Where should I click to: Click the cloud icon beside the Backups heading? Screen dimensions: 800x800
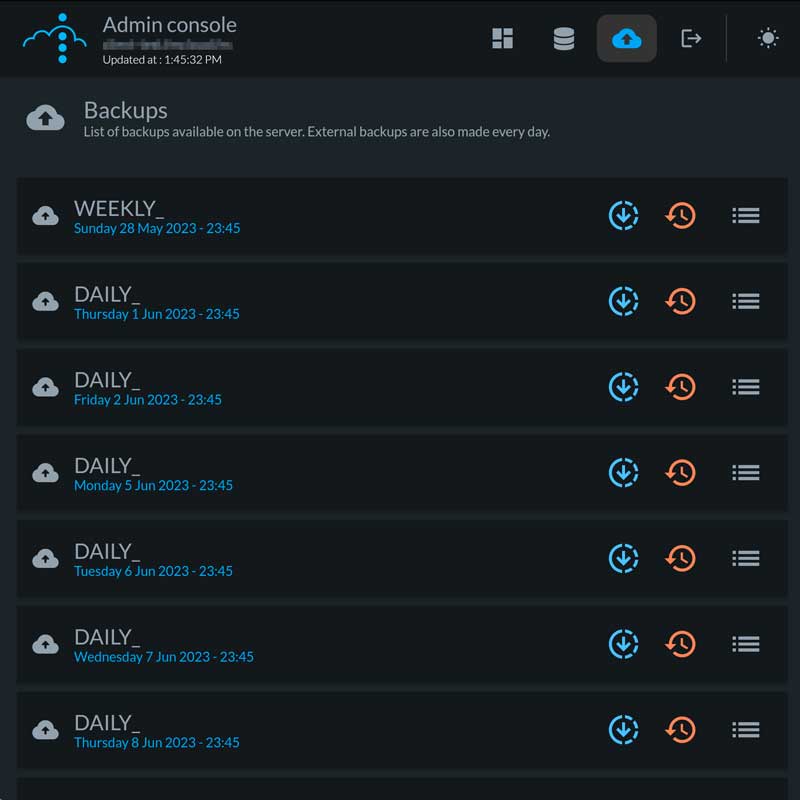44,117
